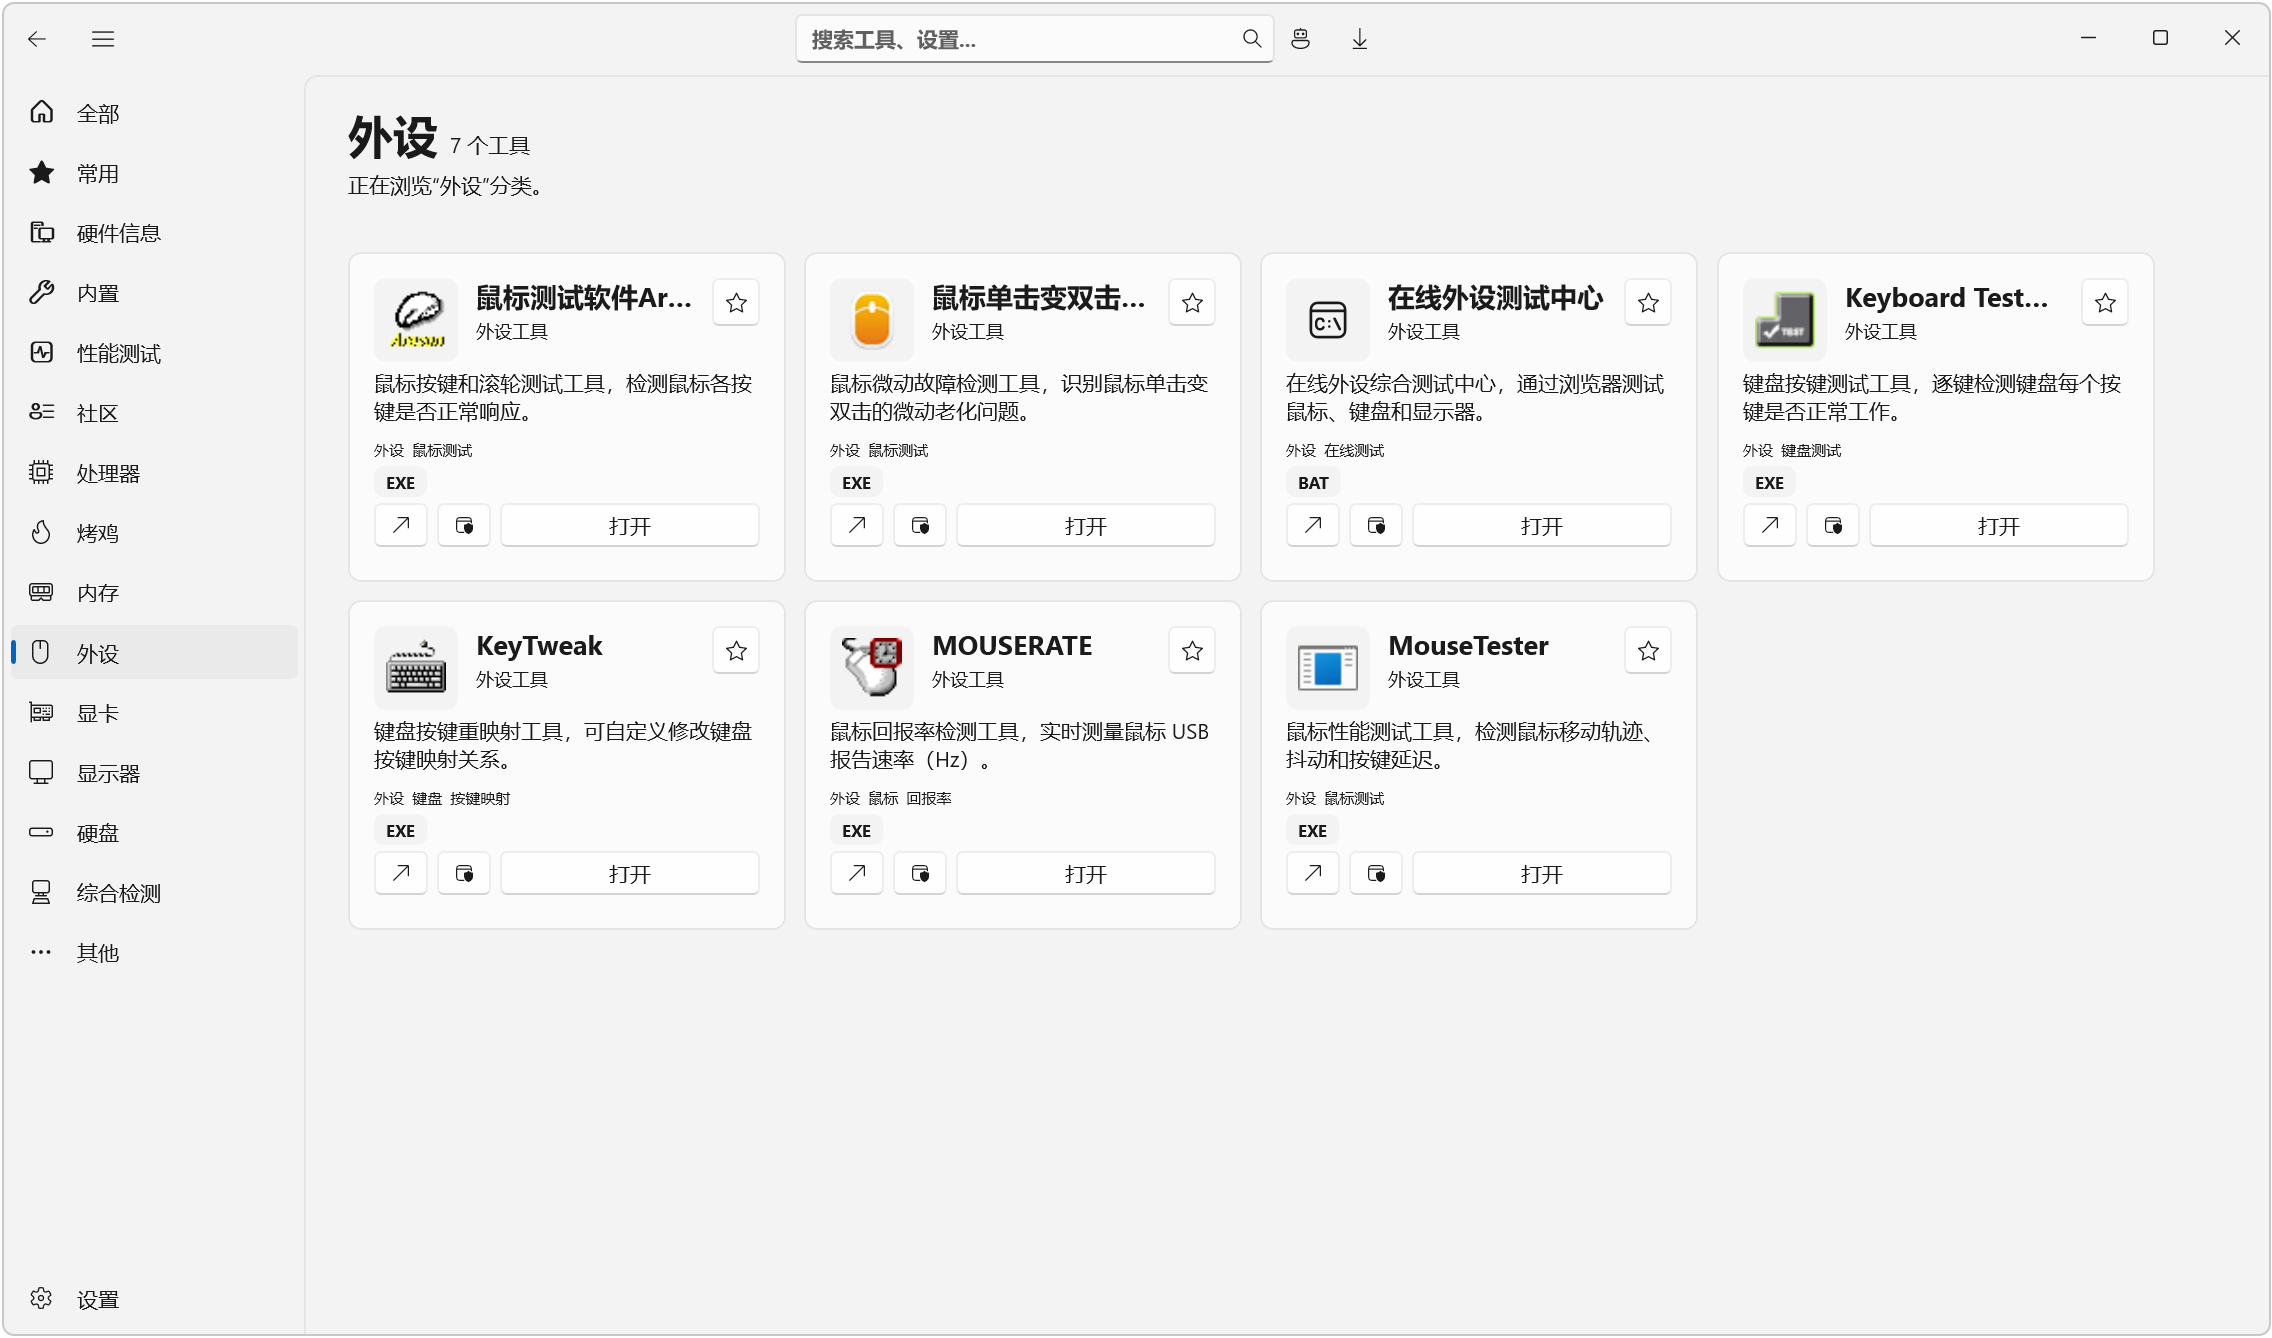Open 综合检测 category
The image size is (2272, 1338).
coord(154,893)
